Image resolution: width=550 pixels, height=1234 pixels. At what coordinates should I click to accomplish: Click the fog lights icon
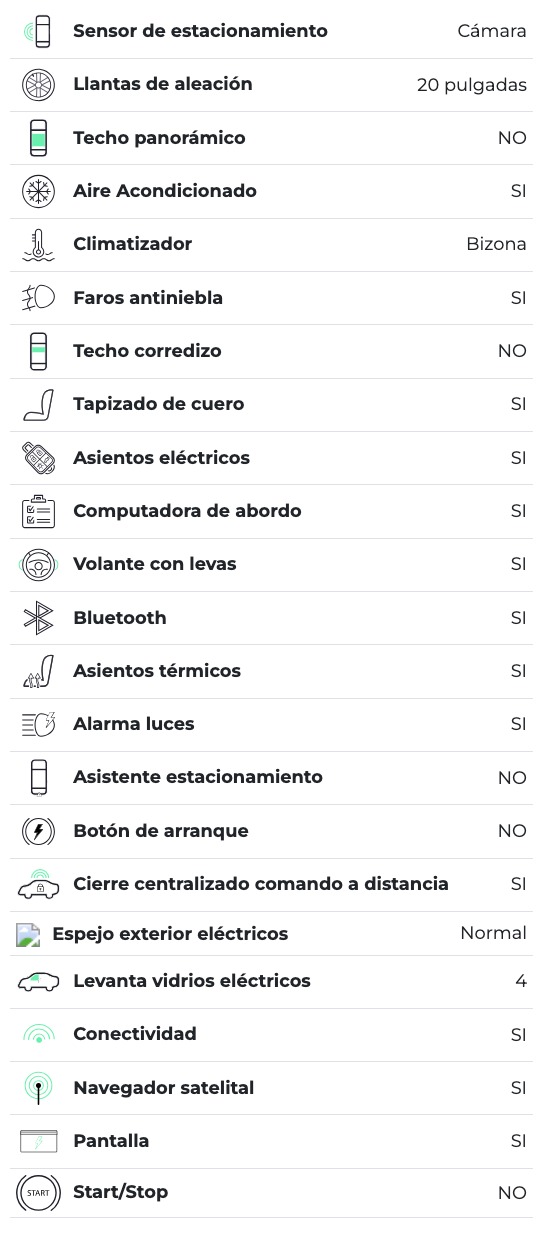click(x=38, y=298)
